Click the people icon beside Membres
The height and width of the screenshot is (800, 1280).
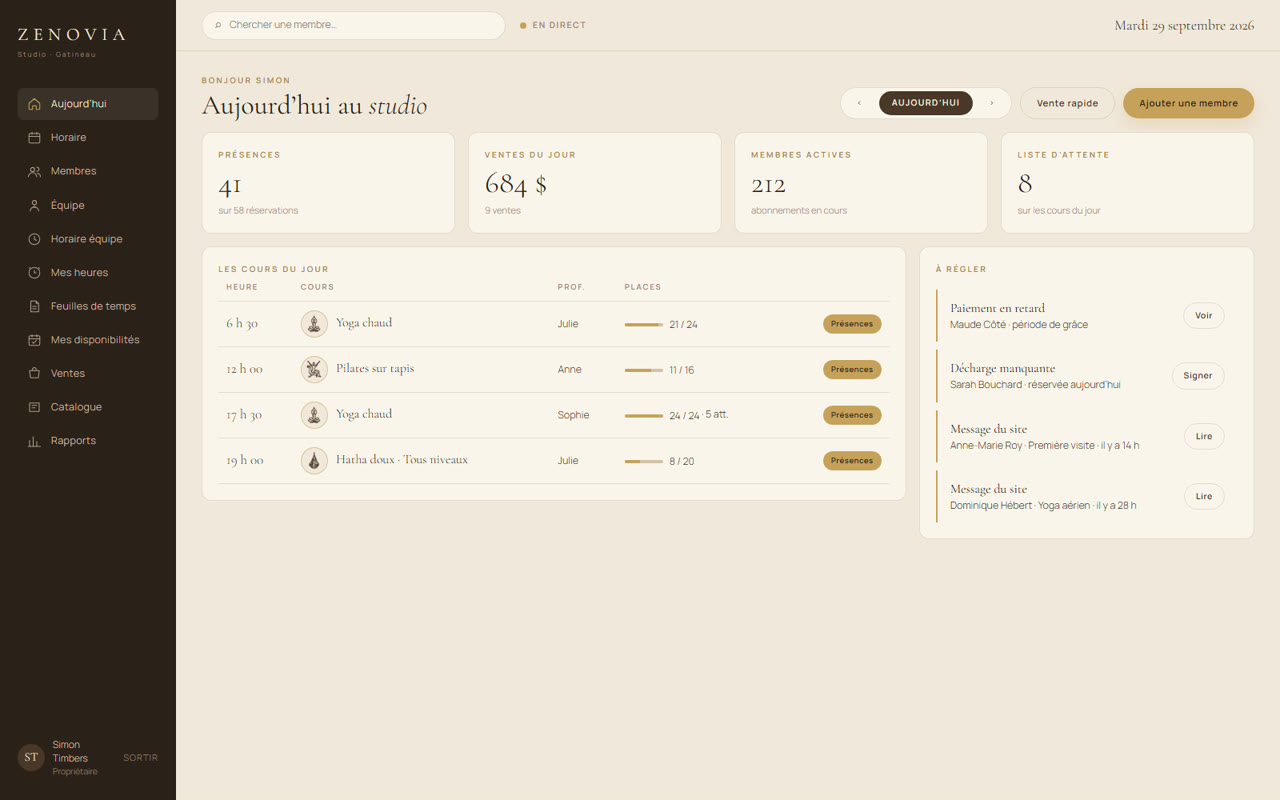point(34,172)
